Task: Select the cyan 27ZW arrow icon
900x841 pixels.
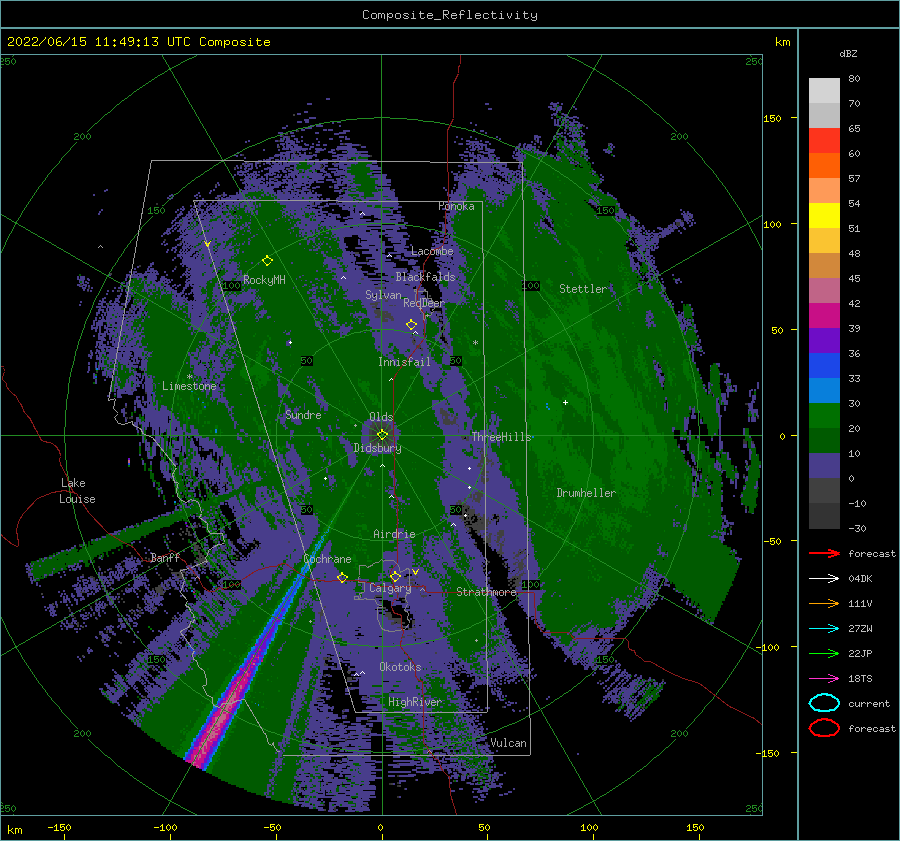Action: (824, 628)
